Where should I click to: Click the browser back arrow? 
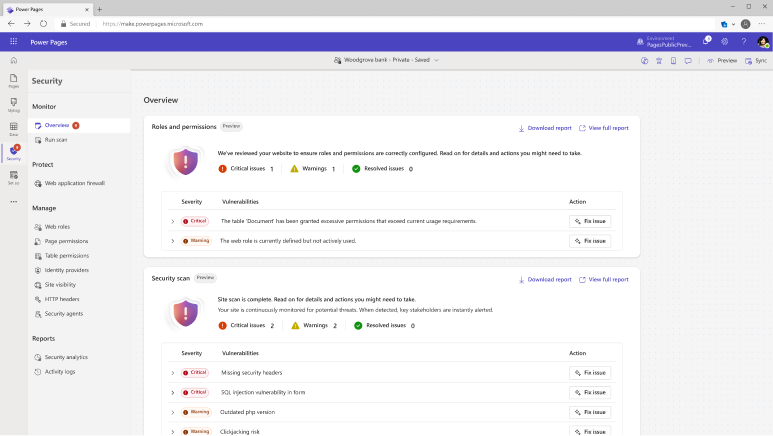[11, 24]
